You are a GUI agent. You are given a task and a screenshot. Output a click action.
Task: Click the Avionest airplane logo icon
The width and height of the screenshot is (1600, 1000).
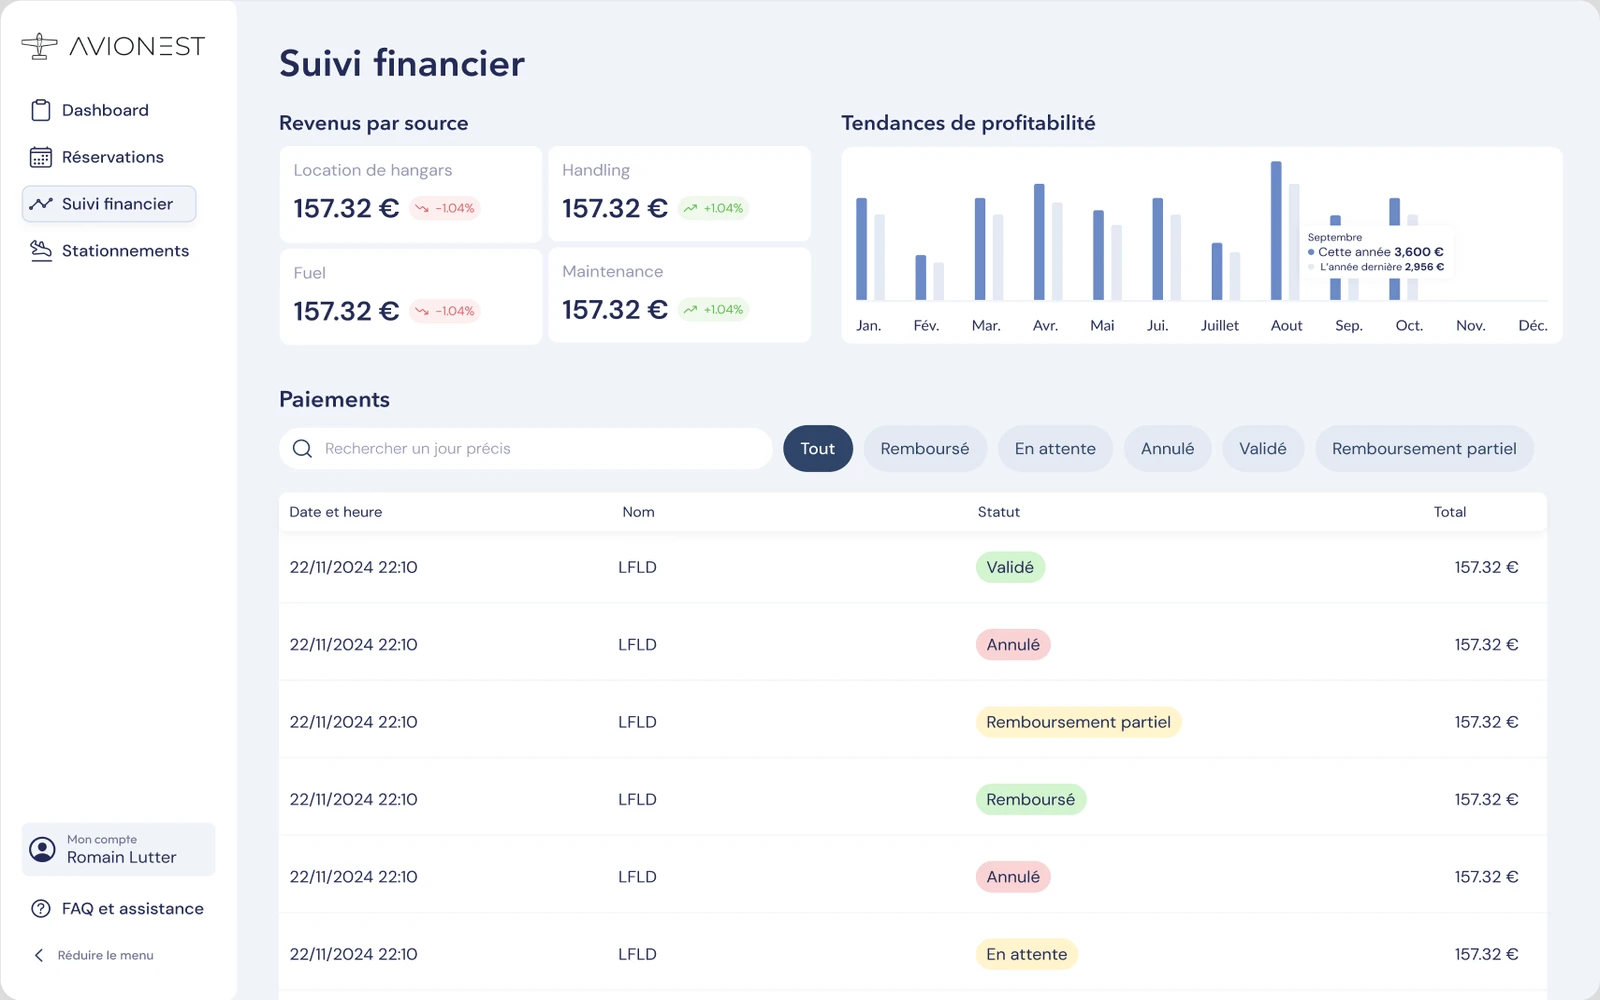point(40,46)
